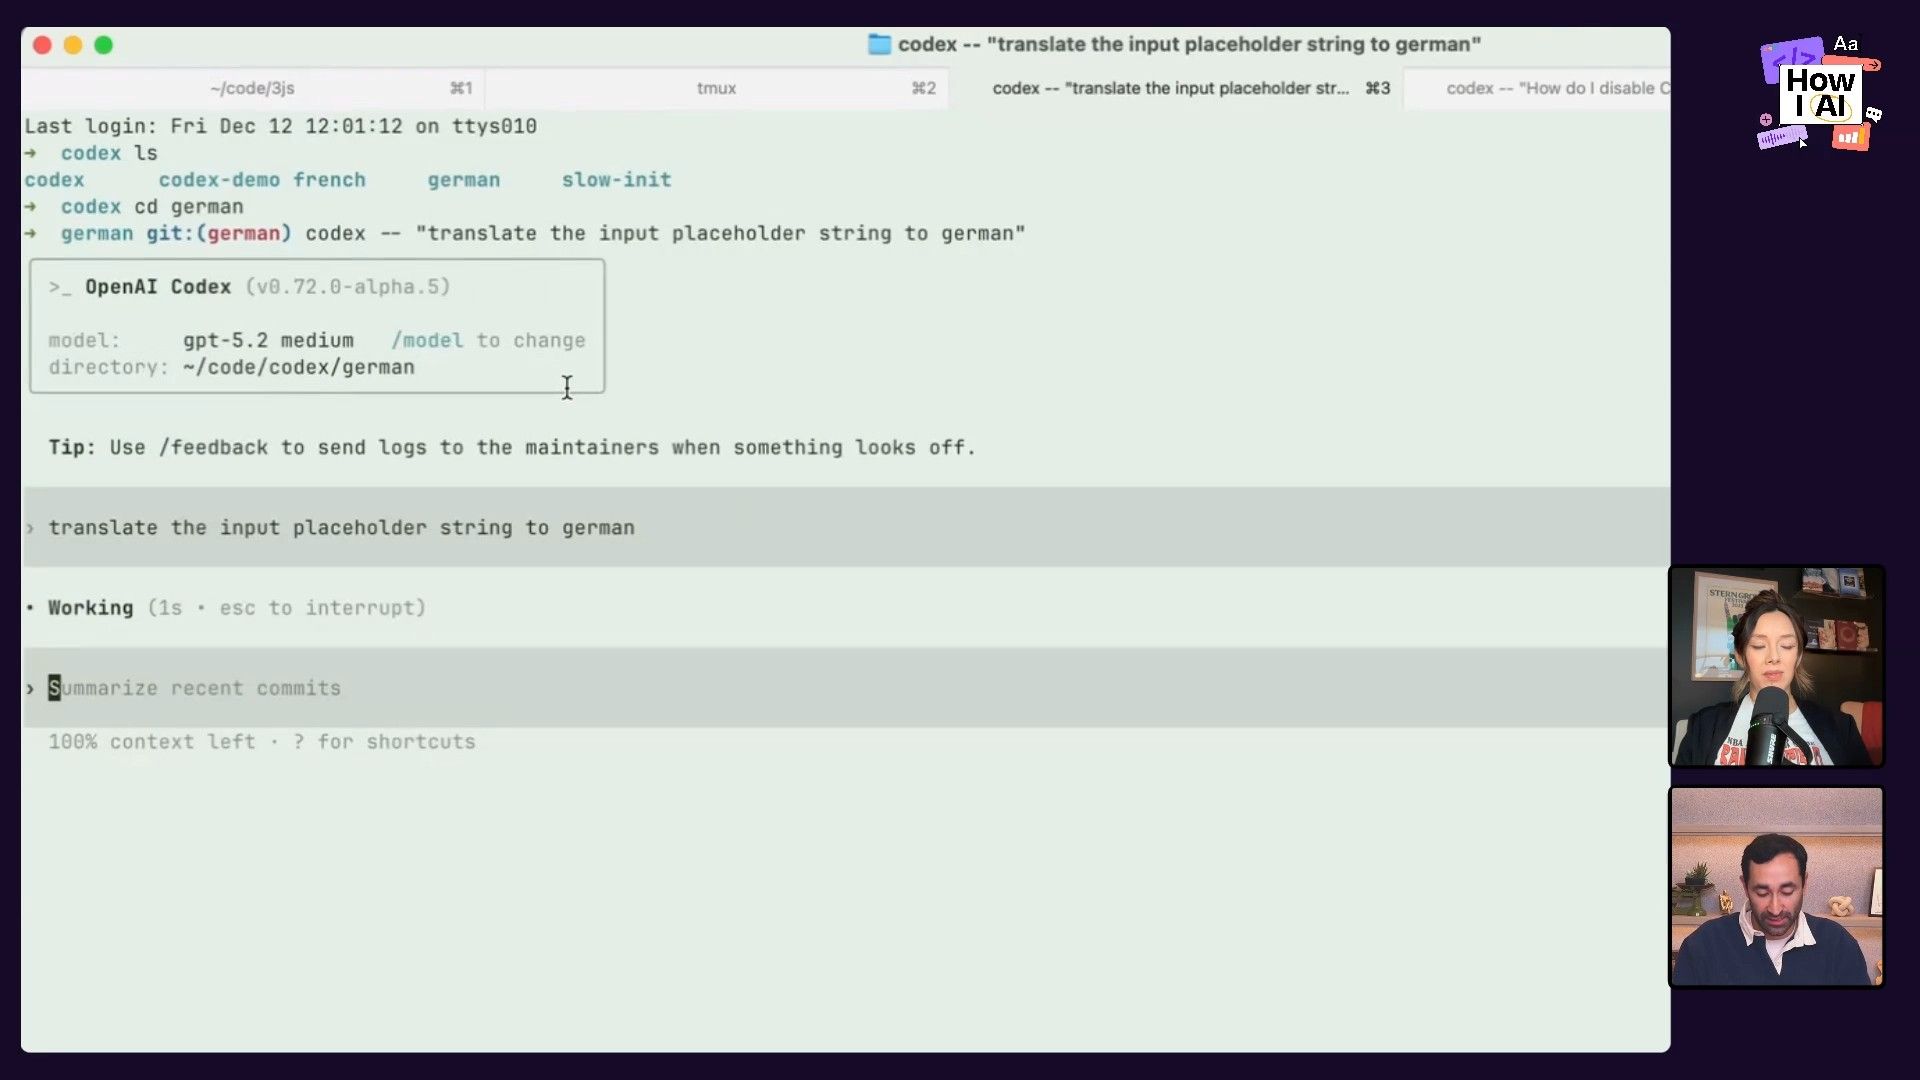Click the Last login line
The image size is (1920, 1080).
click(280, 126)
